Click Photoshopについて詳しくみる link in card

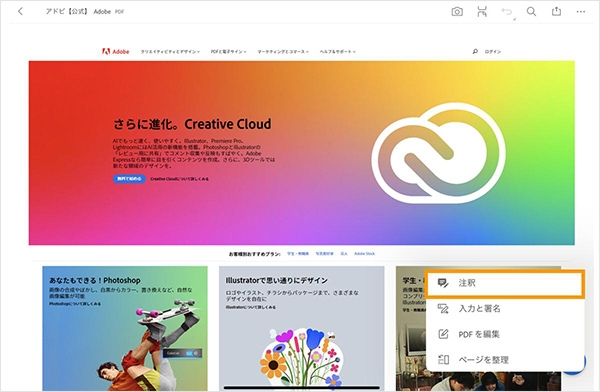point(75,304)
